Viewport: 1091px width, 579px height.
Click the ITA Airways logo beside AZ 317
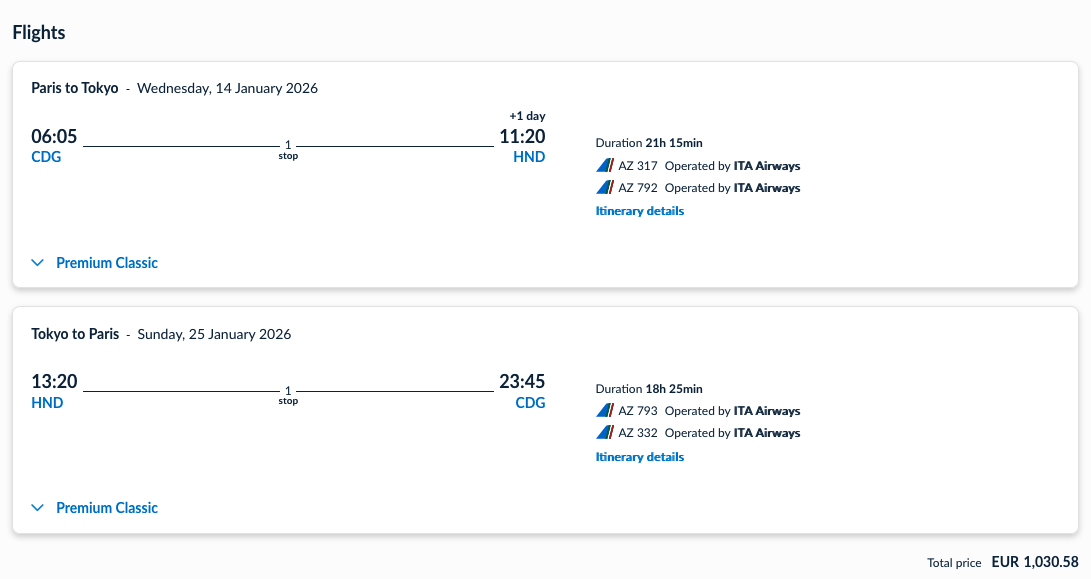[x=604, y=166]
